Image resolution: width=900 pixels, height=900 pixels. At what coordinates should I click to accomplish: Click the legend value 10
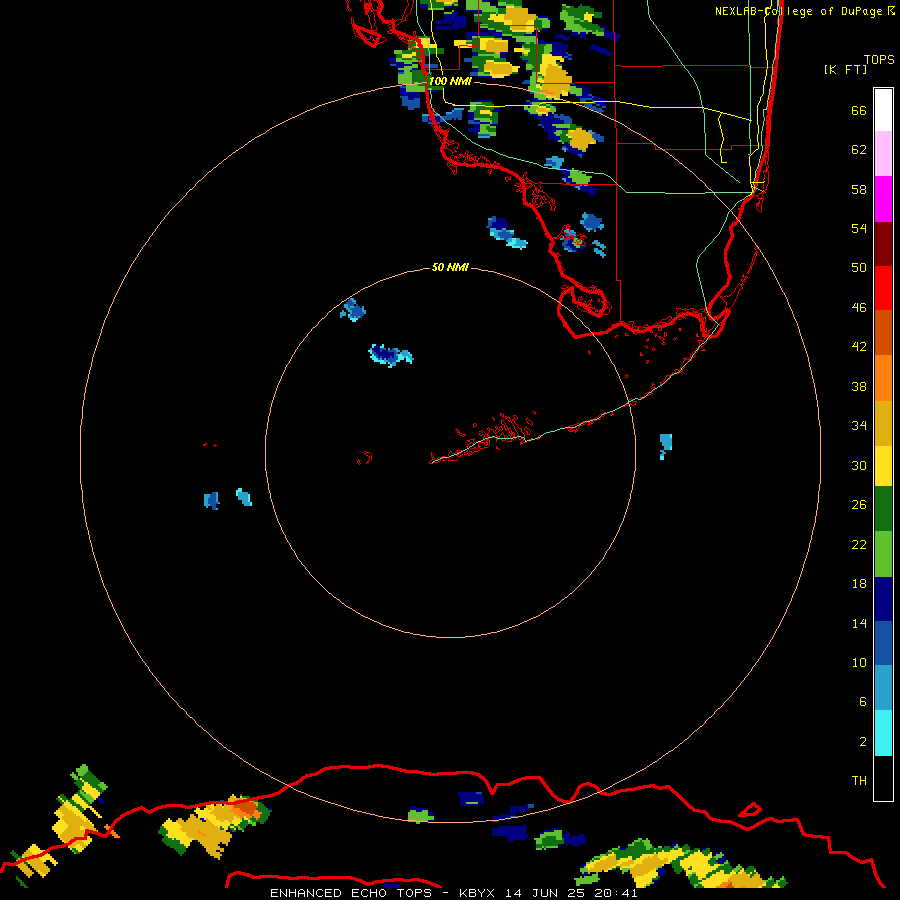pos(859,662)
